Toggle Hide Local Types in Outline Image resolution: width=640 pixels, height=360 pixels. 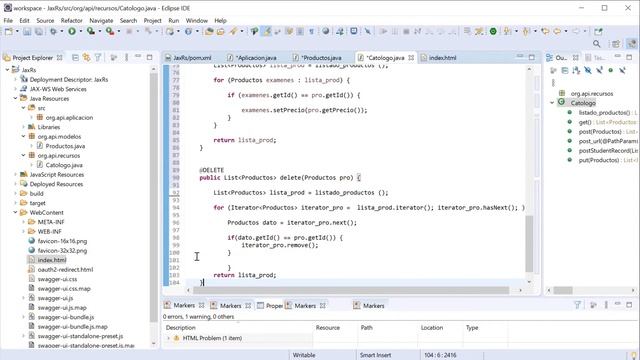pos(622,71)
